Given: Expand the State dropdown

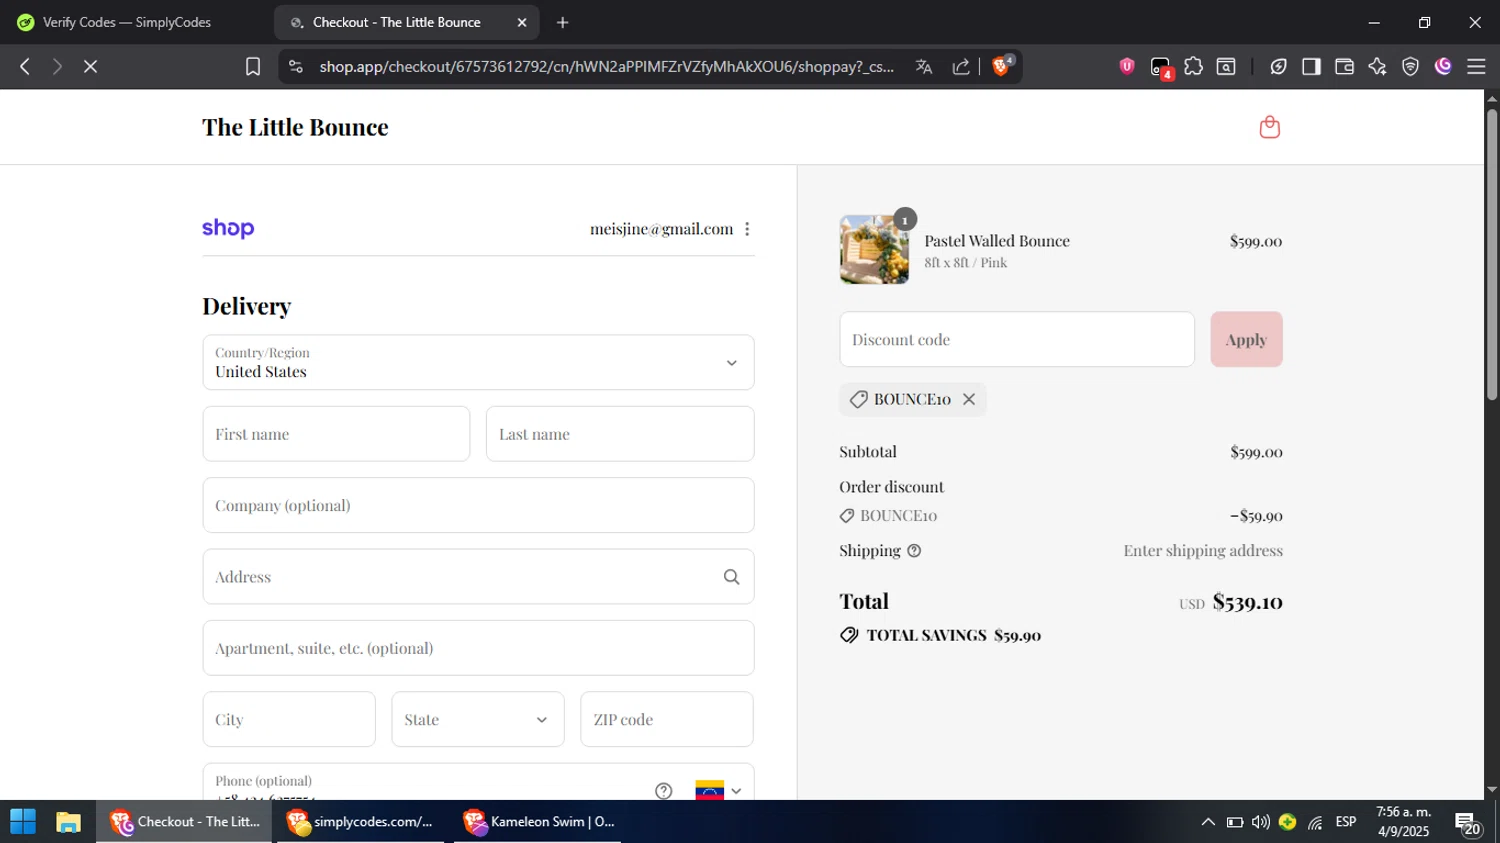Looking at the screenshot, I should pos(478,719).
